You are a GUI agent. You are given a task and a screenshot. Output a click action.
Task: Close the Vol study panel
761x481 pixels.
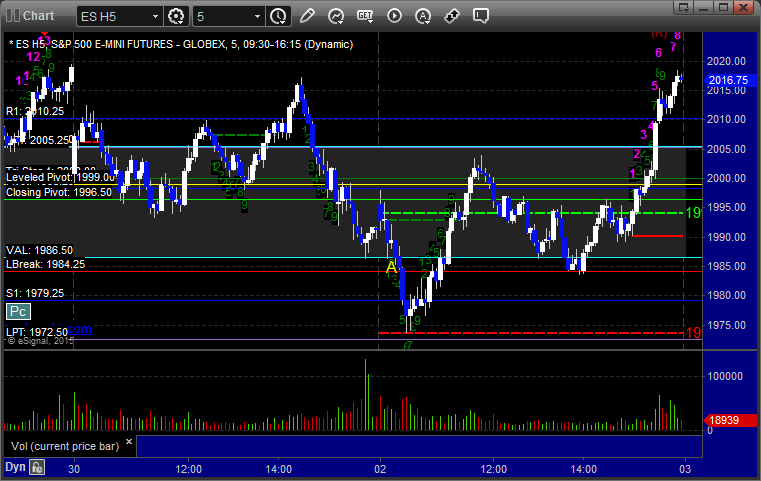(x=129, y=442)
